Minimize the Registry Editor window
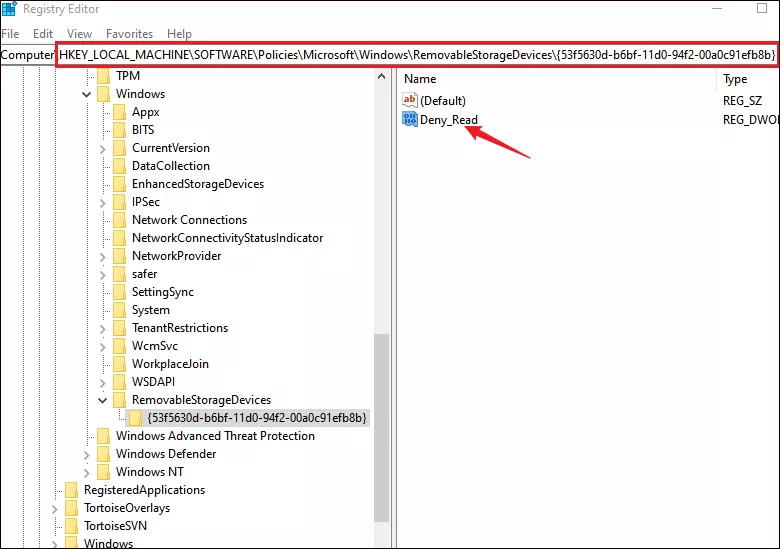The width and height of the screenshot is (780, 549). (717, 8)
